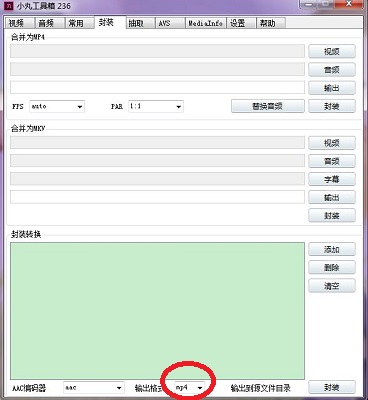Viewport: 368px width, 400px height.
Task: Switch to the 视频 tab
Action: 19,23
